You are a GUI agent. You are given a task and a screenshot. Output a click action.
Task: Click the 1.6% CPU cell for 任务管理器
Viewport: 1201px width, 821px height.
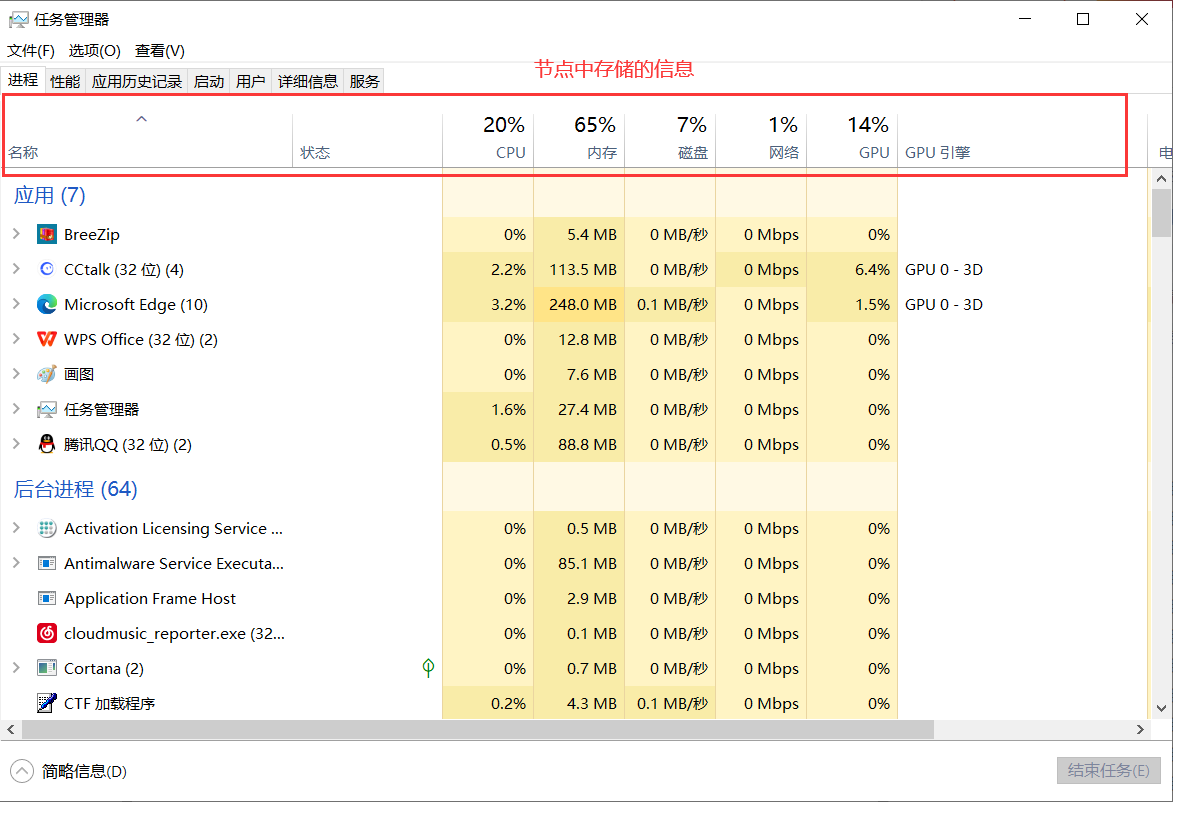488,409
